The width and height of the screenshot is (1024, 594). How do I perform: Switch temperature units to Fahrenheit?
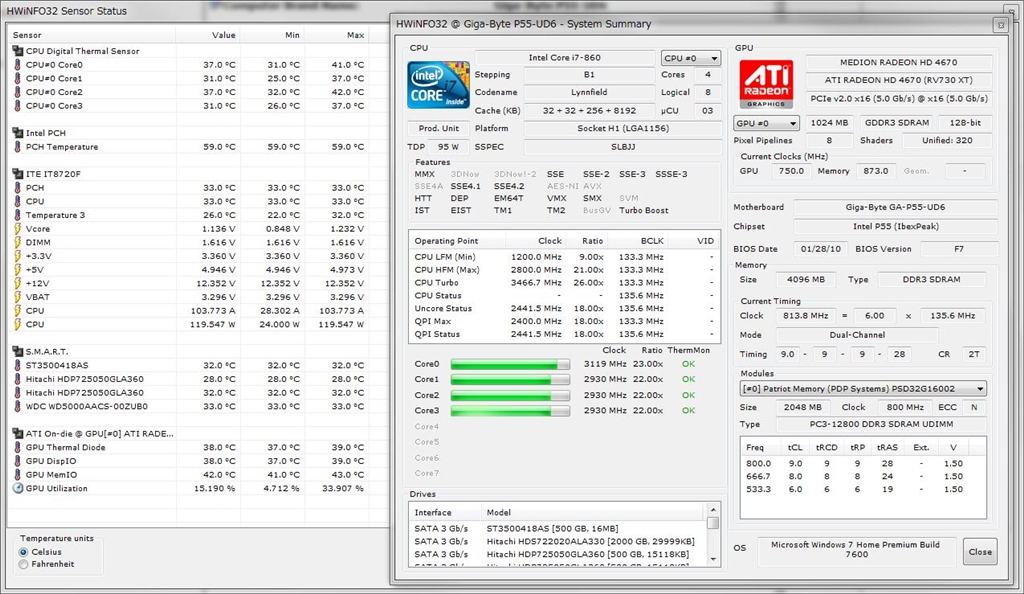tap(24, 565)
